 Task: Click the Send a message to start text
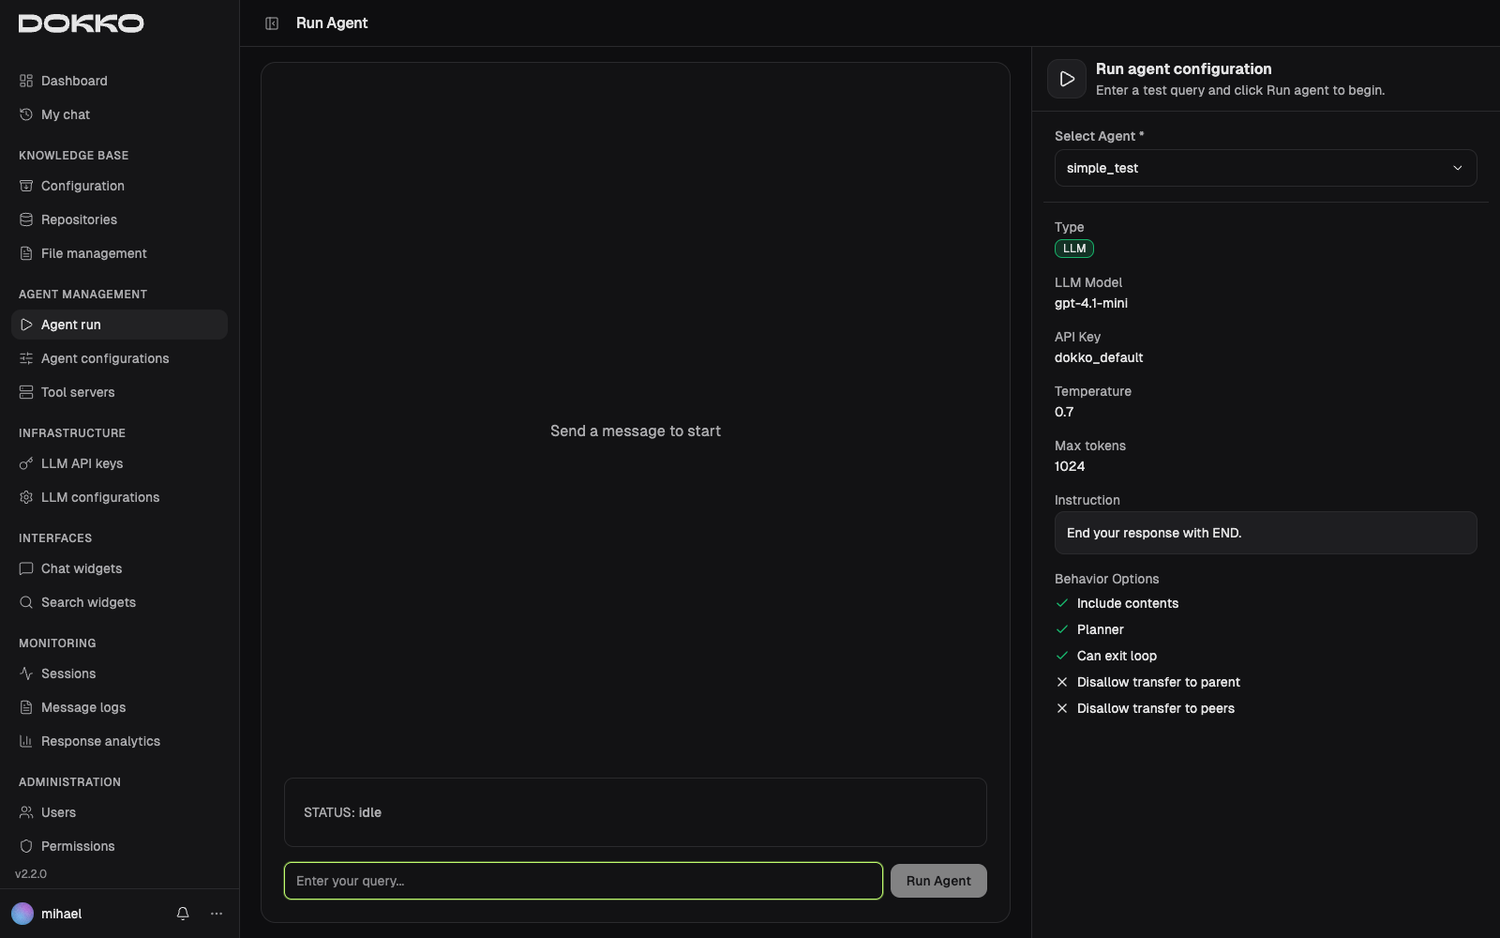coord(635,431)
